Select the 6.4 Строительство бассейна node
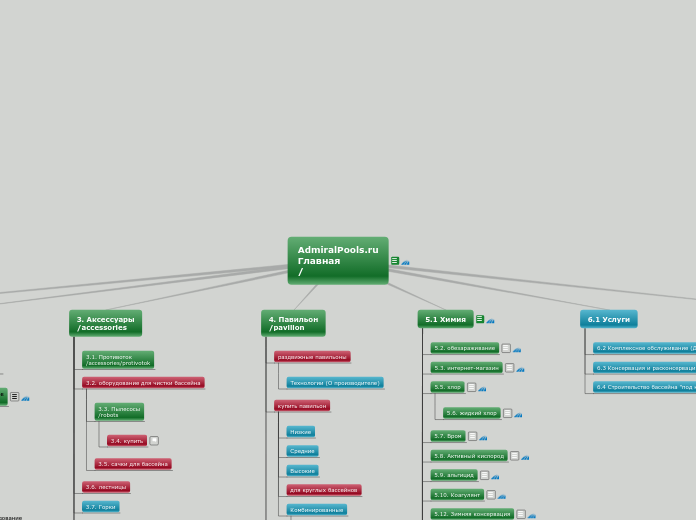This screenshot has height=520, width=696. 645,387
